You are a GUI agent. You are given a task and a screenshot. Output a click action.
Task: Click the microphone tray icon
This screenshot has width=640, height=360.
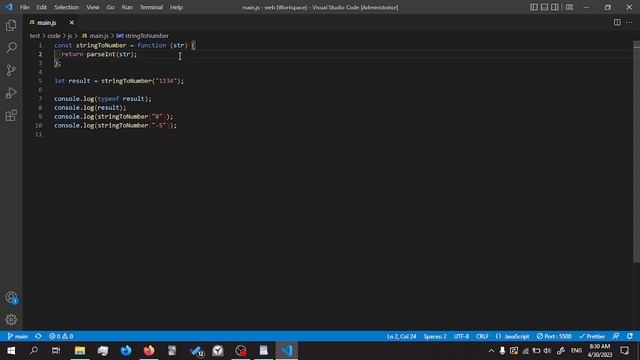click(x=502, y=351)
